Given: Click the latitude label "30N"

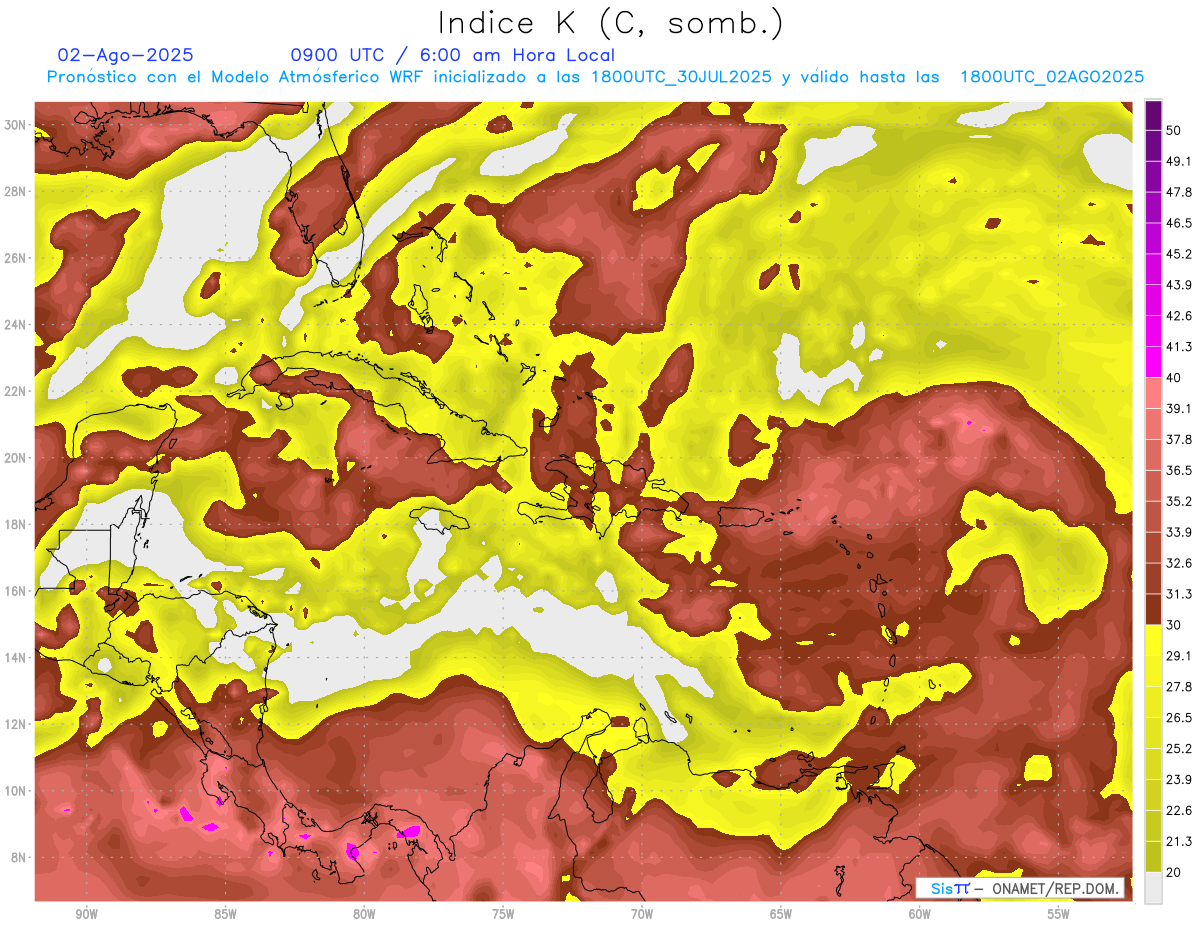Looking at the screenshot, I should tap(15, 125).
